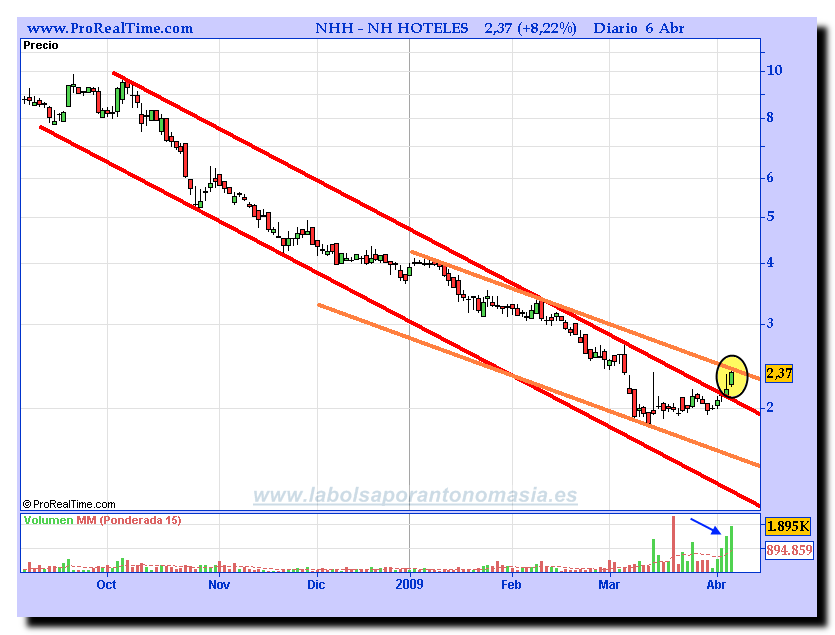Click the Nov label on time axis
Image resolution: width=835 pixels, height=635 pixels.
pyautogui.click(x=219, y=584)
